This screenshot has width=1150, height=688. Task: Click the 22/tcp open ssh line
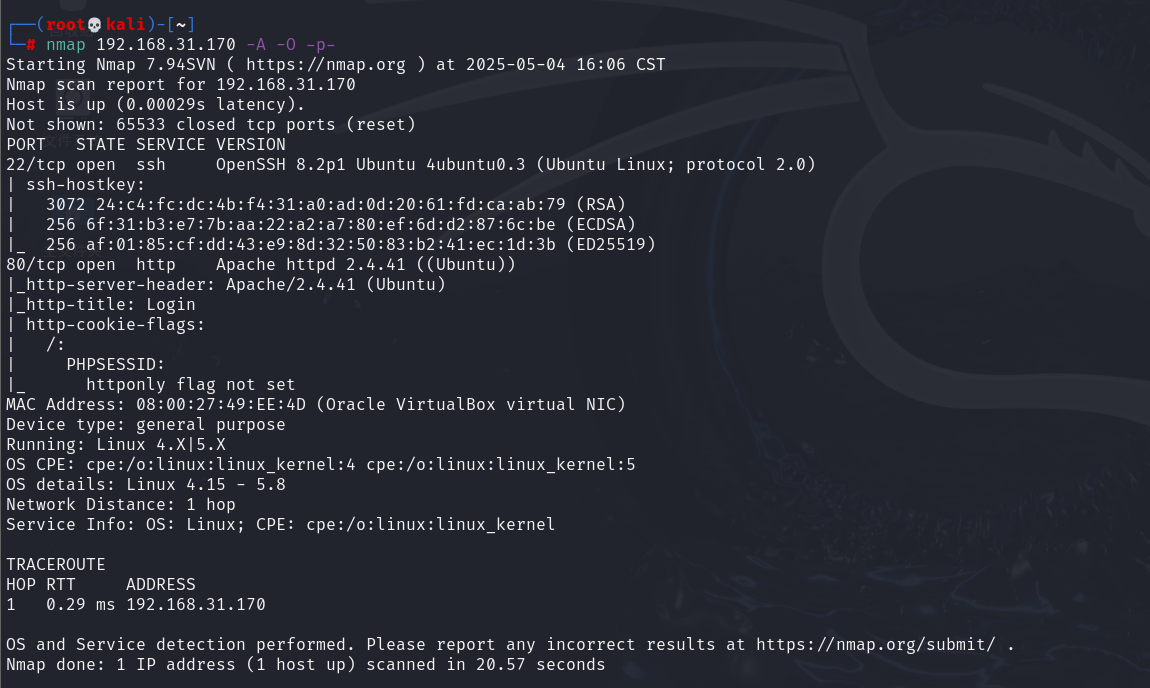411,164
